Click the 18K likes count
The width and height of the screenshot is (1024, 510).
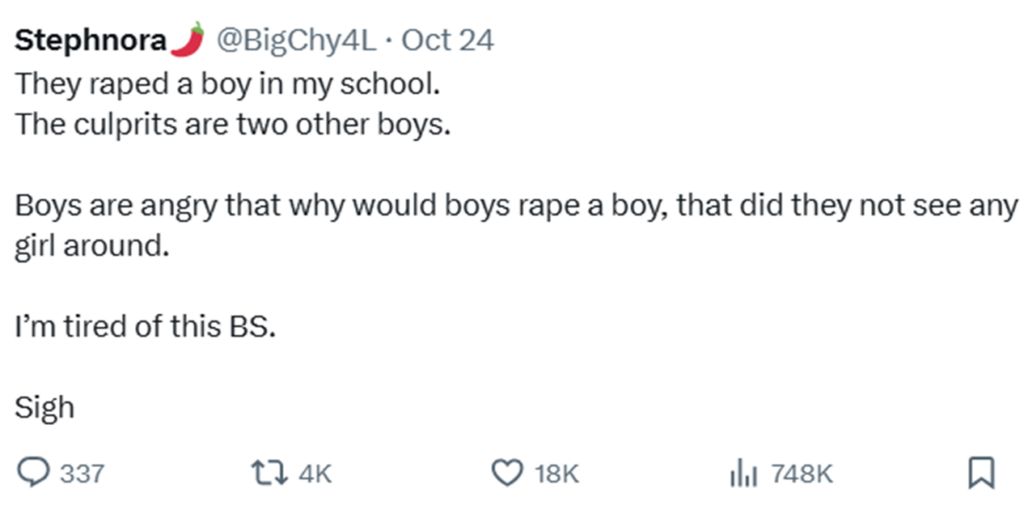[557, 474]
